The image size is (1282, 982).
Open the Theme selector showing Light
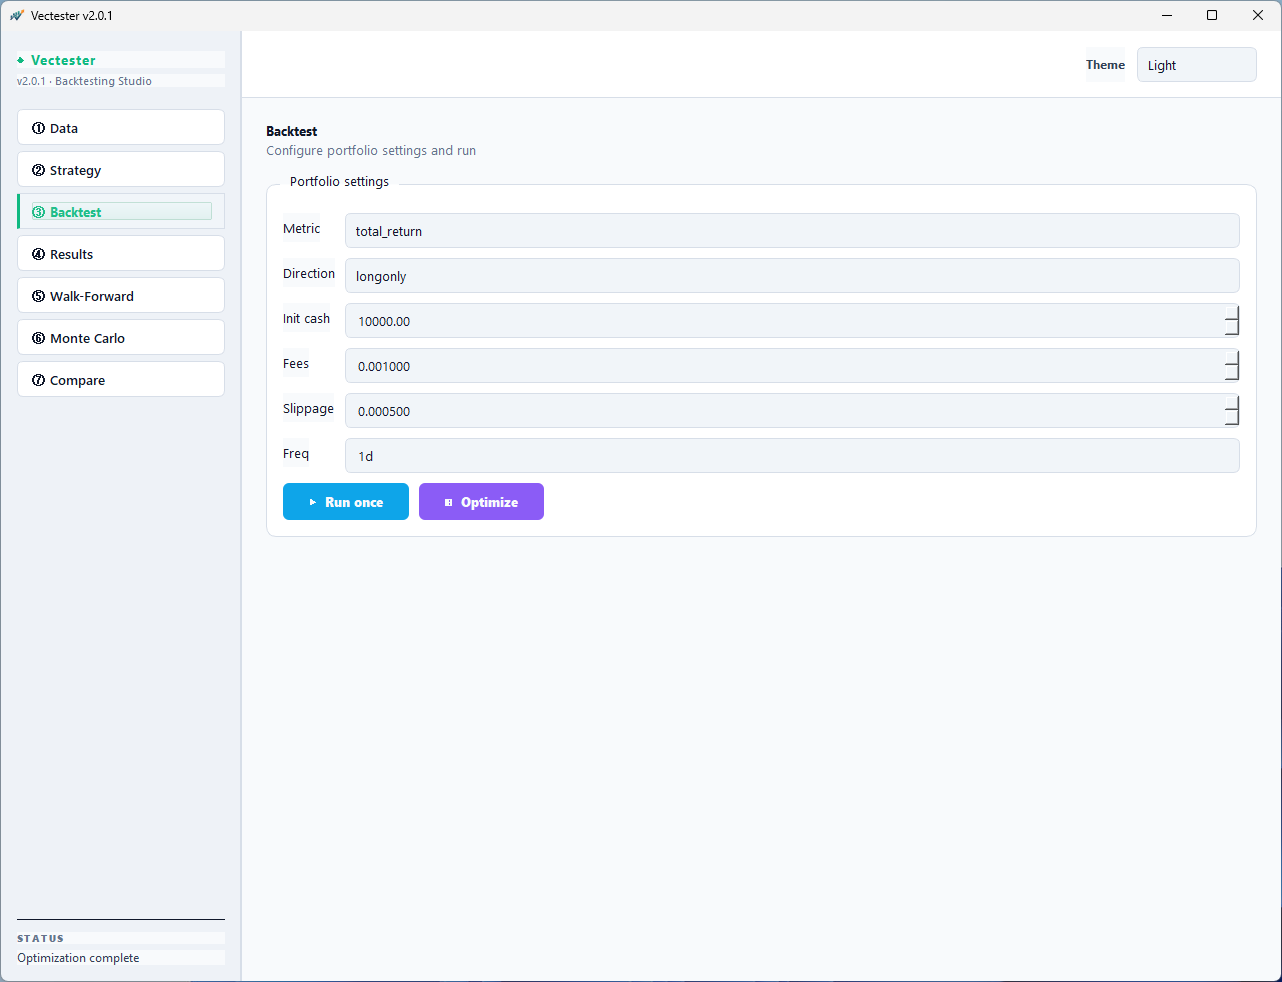1196,64
